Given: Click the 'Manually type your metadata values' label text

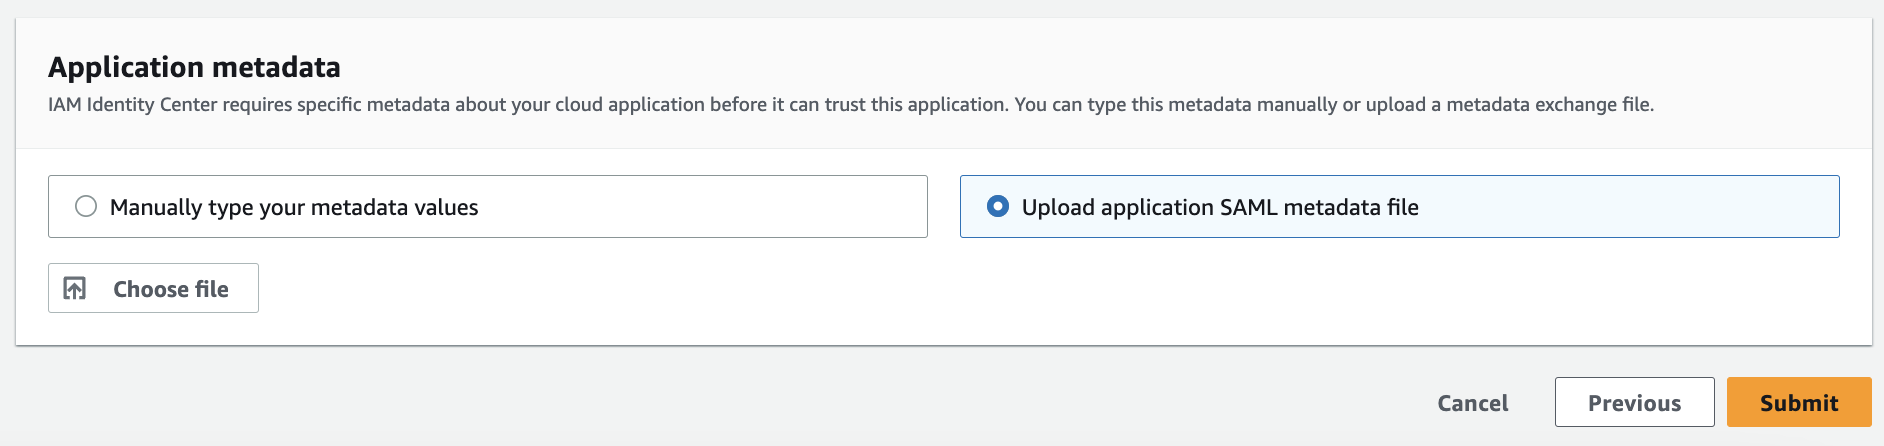Looking at the screenshot, I should (x=294, y=208).
